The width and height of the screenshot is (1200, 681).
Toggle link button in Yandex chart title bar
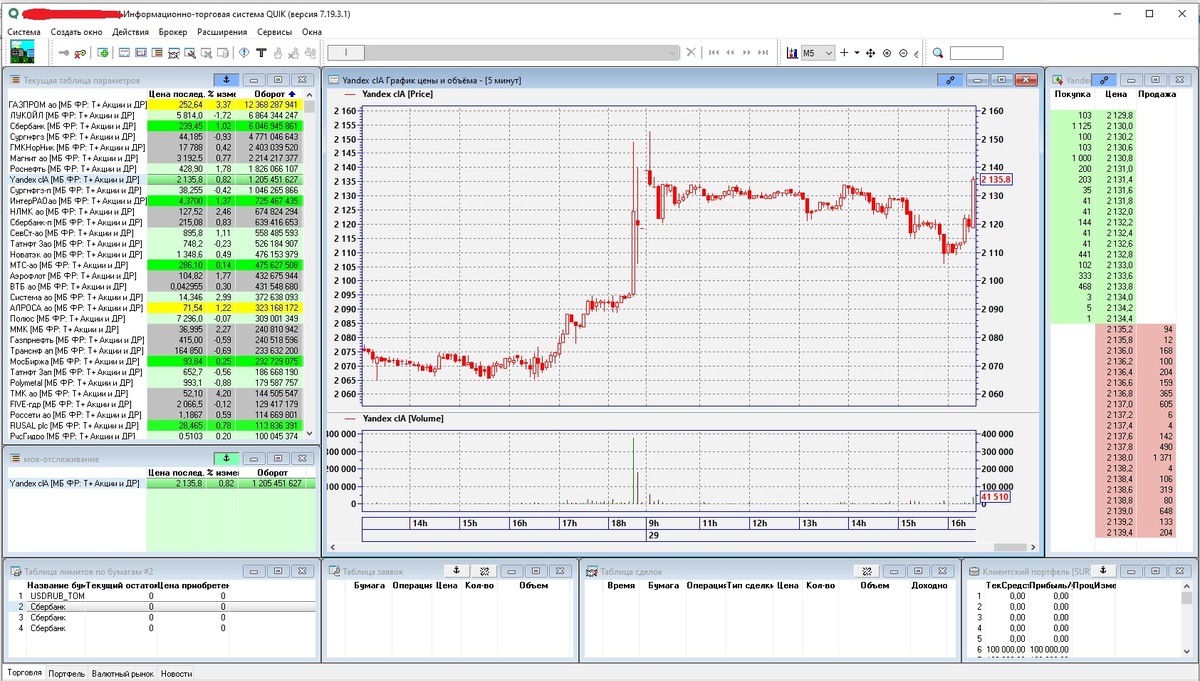pyautogui.click(x=951, y=80)
